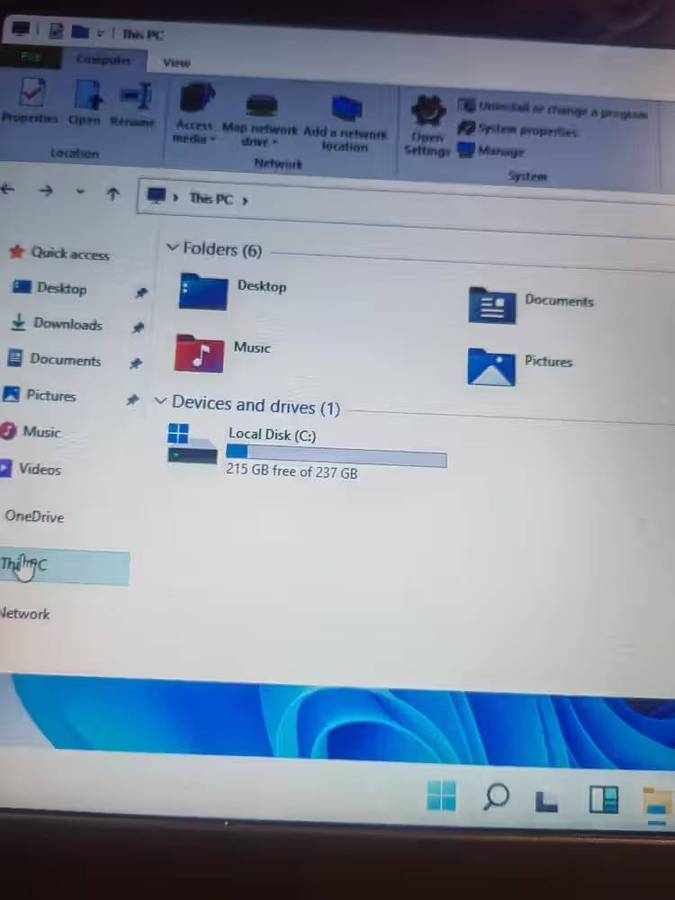Select Documents in sidebar

point(55,359)
